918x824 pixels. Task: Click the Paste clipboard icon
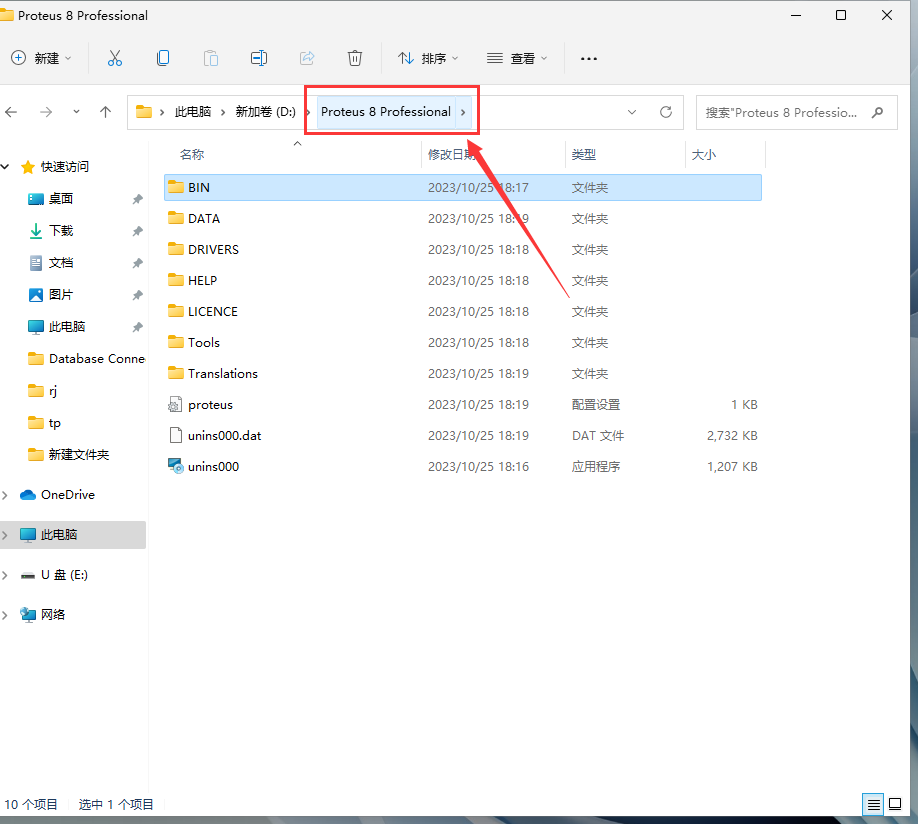[211, 58]
